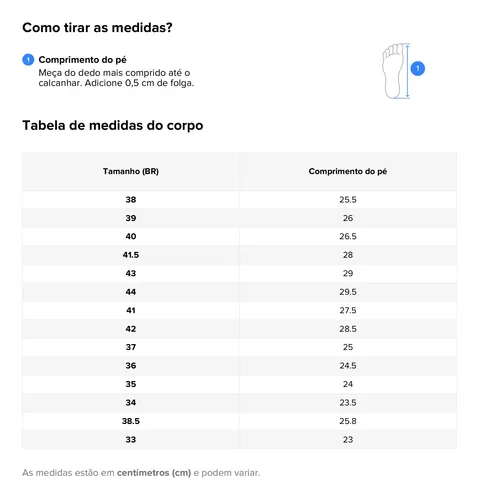
Task: Click the blue number 1 badge beside heading
Action: tap(28, 60)
